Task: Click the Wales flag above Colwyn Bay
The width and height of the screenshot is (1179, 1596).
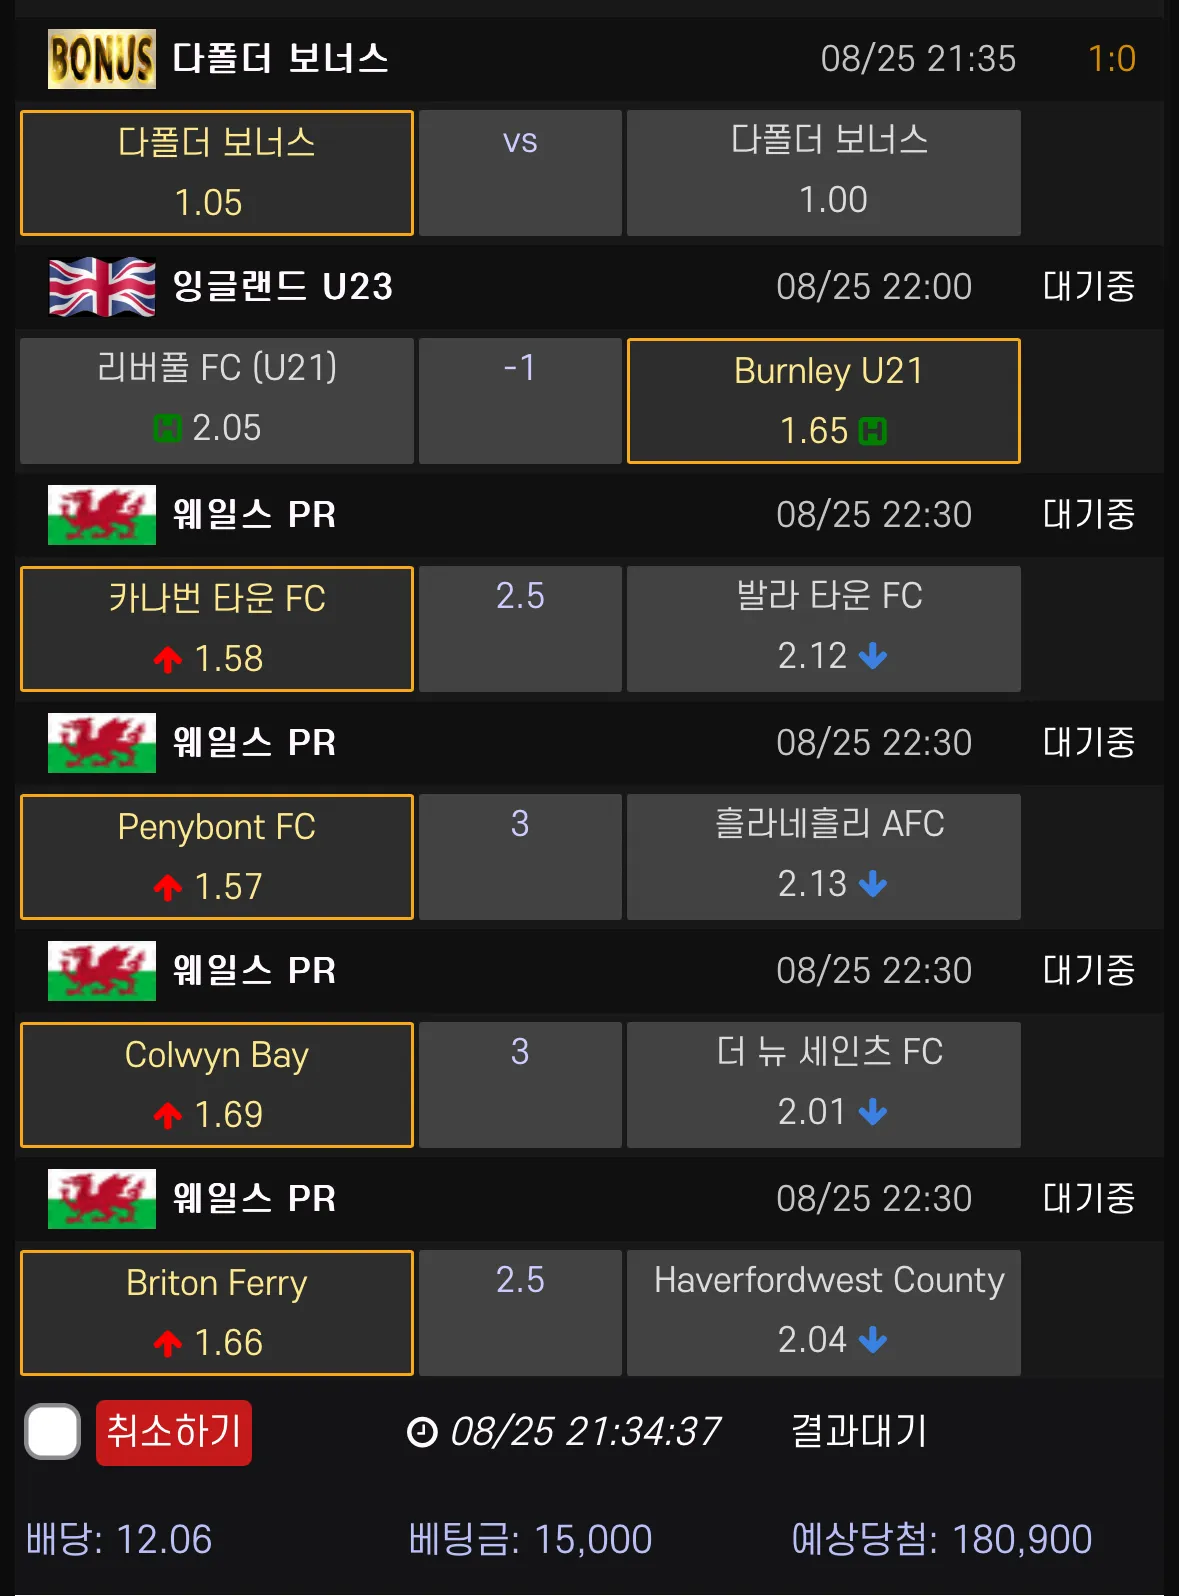Action: coord(101,971)
